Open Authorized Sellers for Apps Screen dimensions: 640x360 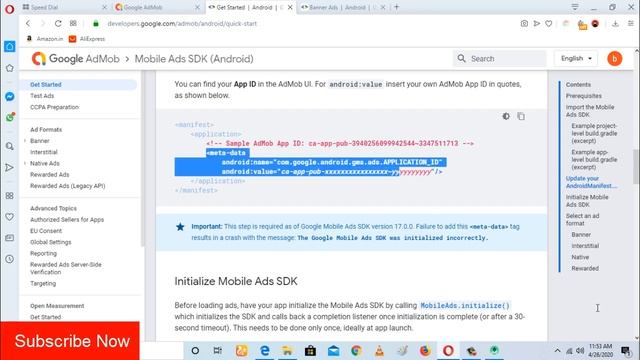pos(67,220)
